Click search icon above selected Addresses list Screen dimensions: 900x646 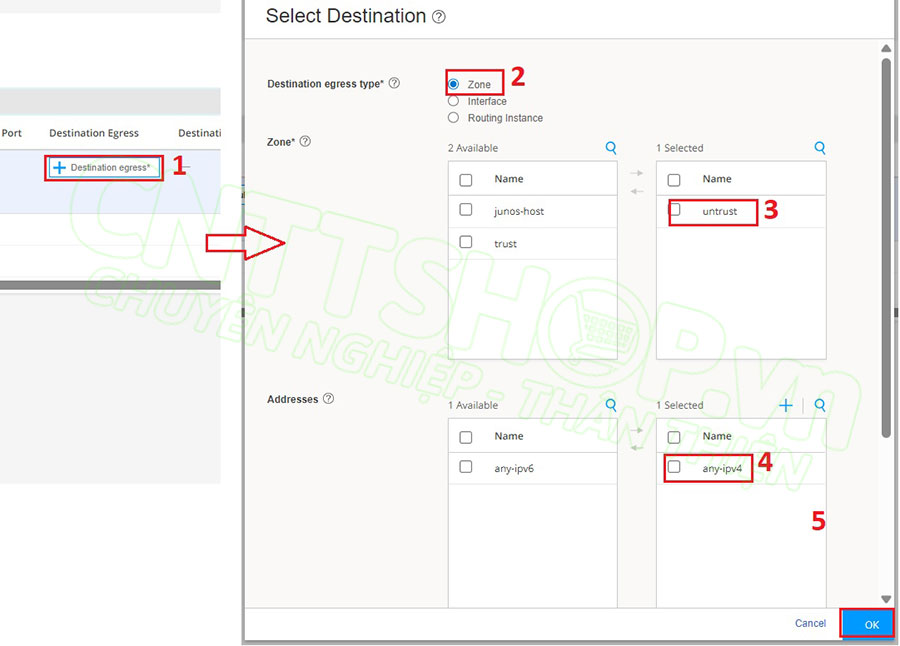[x=820, y=405]
